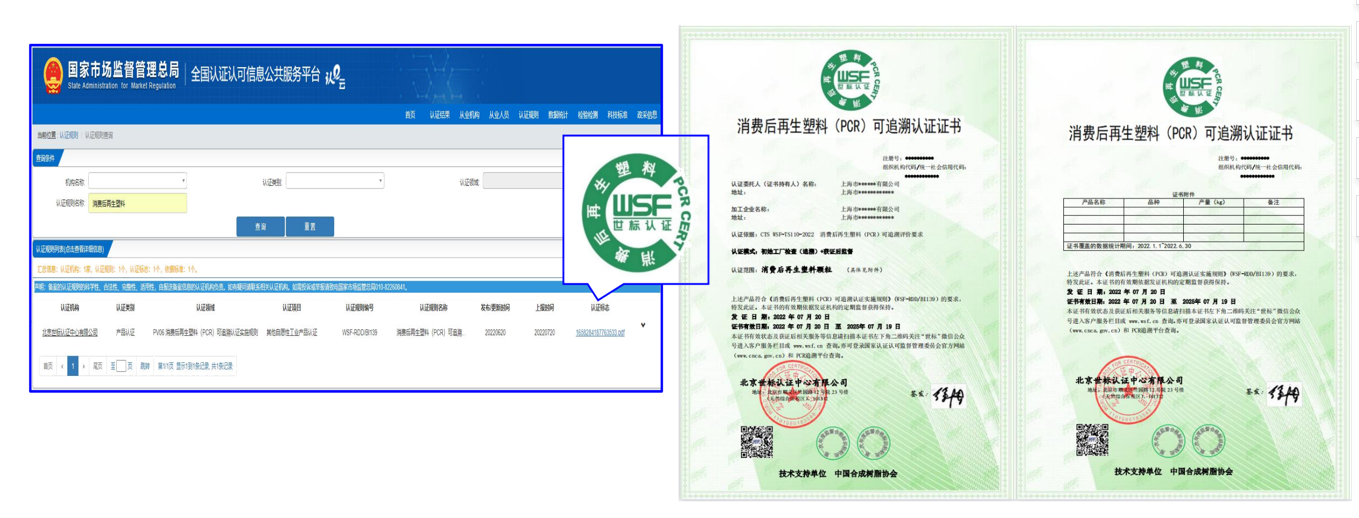The height and width of the screenshot is (518, 1359).
Task: Expand the result row with the chevron arrow
Action: (643, 326)
